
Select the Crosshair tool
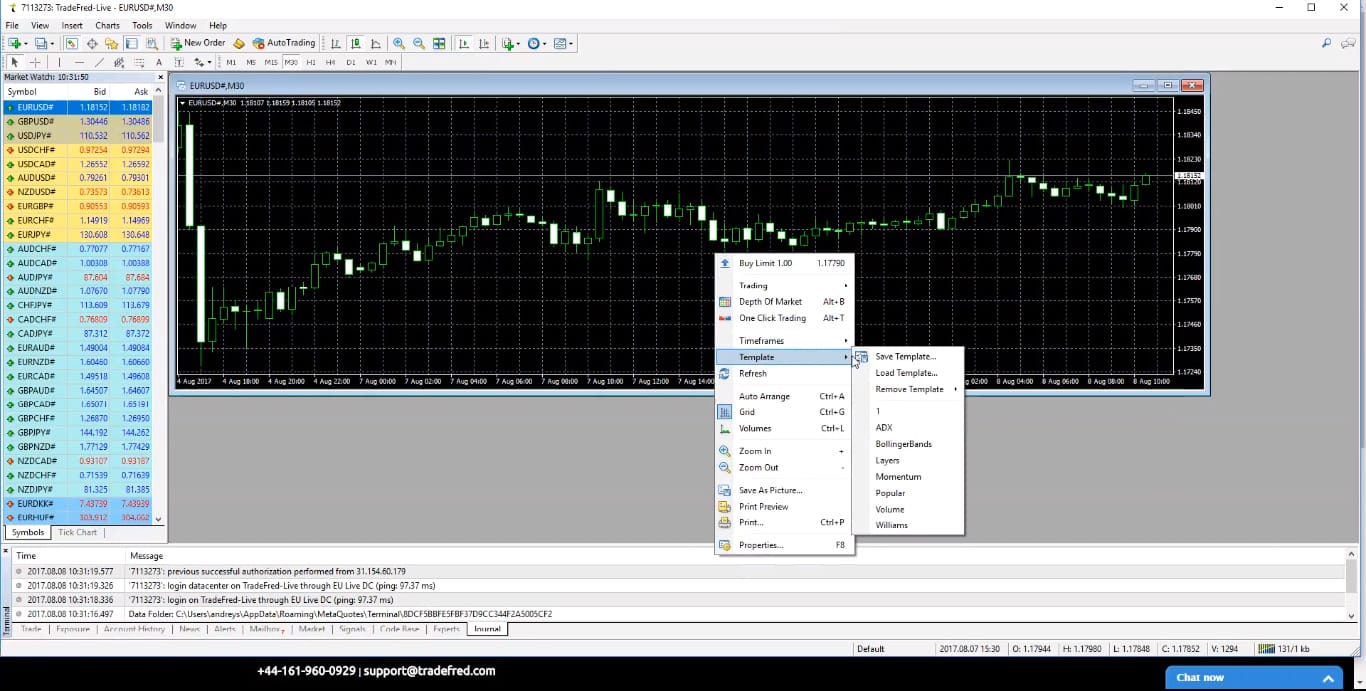[34, 62]
